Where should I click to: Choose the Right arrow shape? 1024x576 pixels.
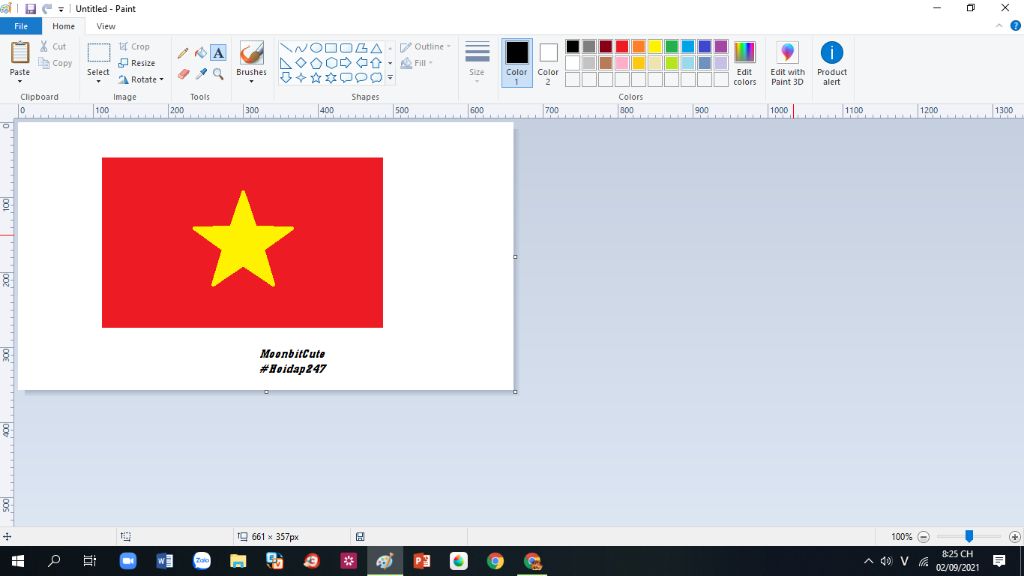346,63
